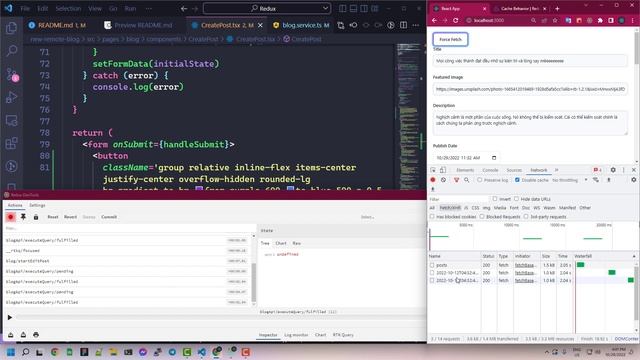This screenshot has height=360, width=640.
Task: Toggle VS Code primary sidebar layout icon
Action: pos(342,8)
